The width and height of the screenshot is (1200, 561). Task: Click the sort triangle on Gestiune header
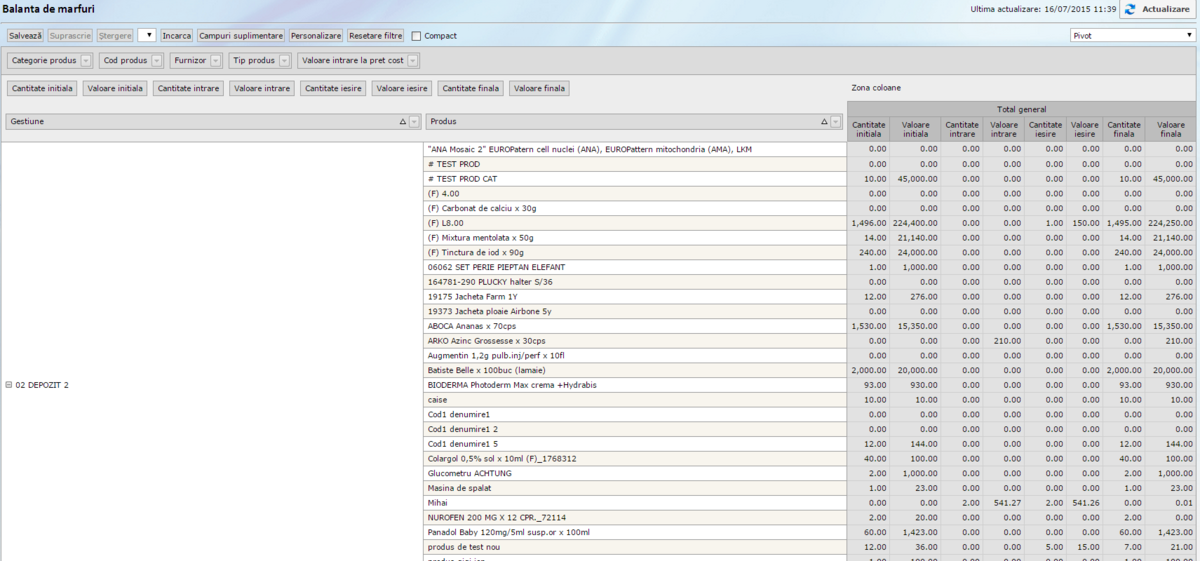402,121
